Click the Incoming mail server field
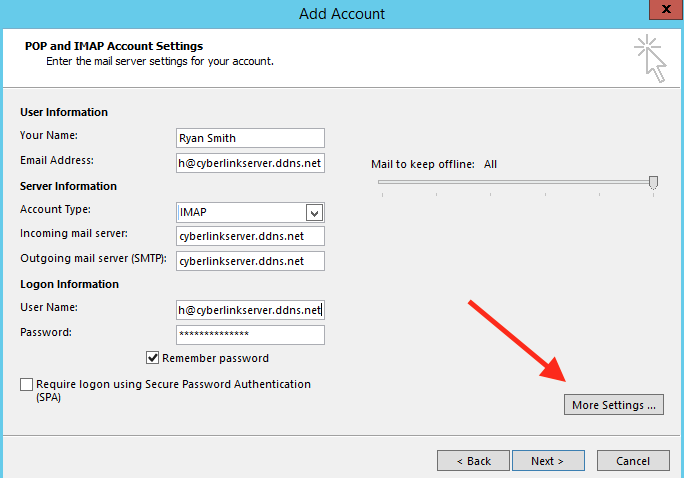 pos(250,236)
